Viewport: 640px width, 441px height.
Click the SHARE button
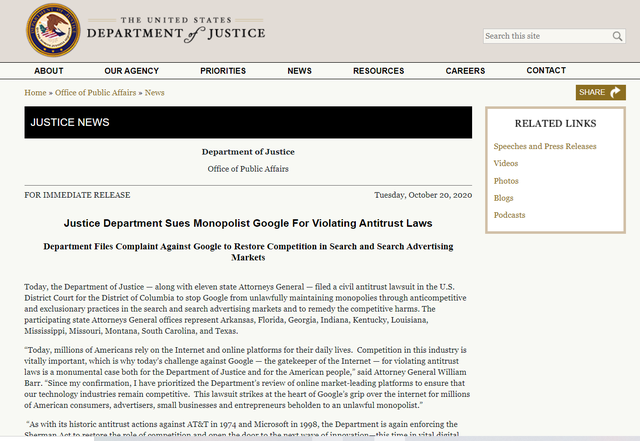(600, 92)
